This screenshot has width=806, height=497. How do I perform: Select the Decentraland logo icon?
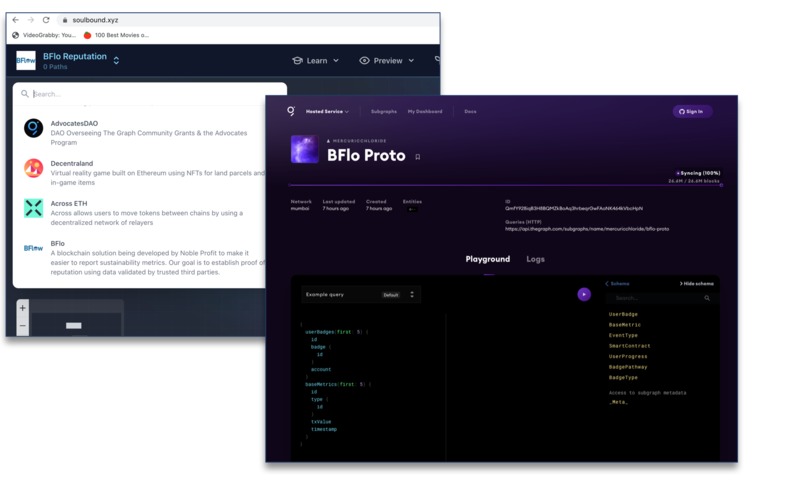click(x=33, y=168)
